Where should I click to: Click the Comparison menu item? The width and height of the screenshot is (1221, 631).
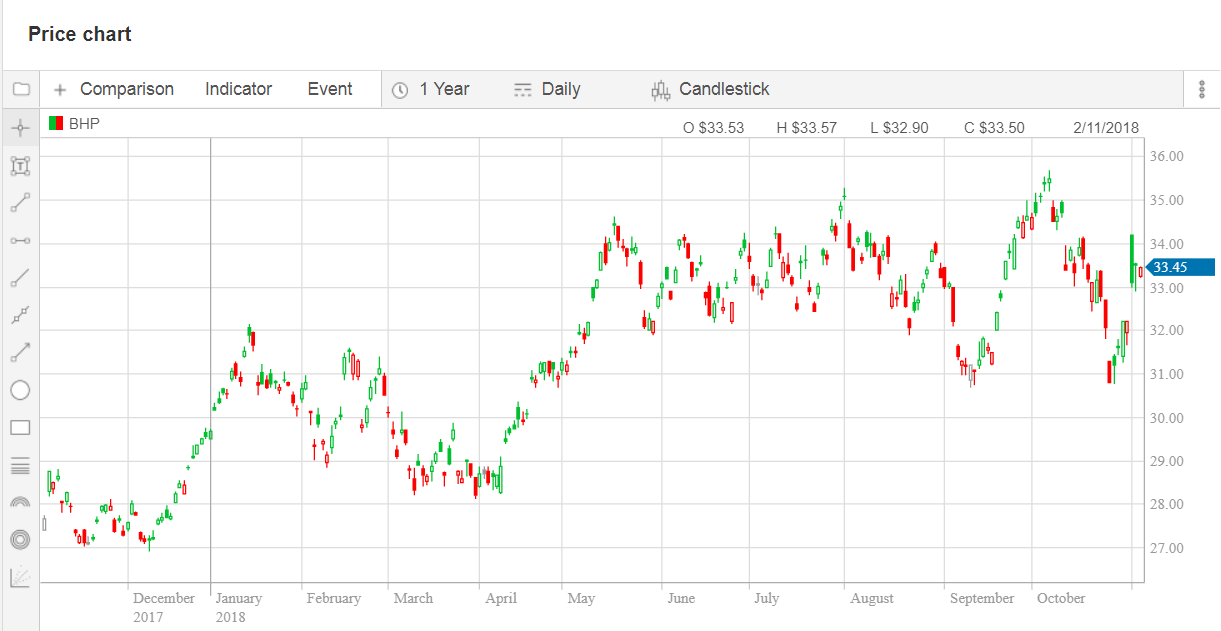[x=113, y=89]
